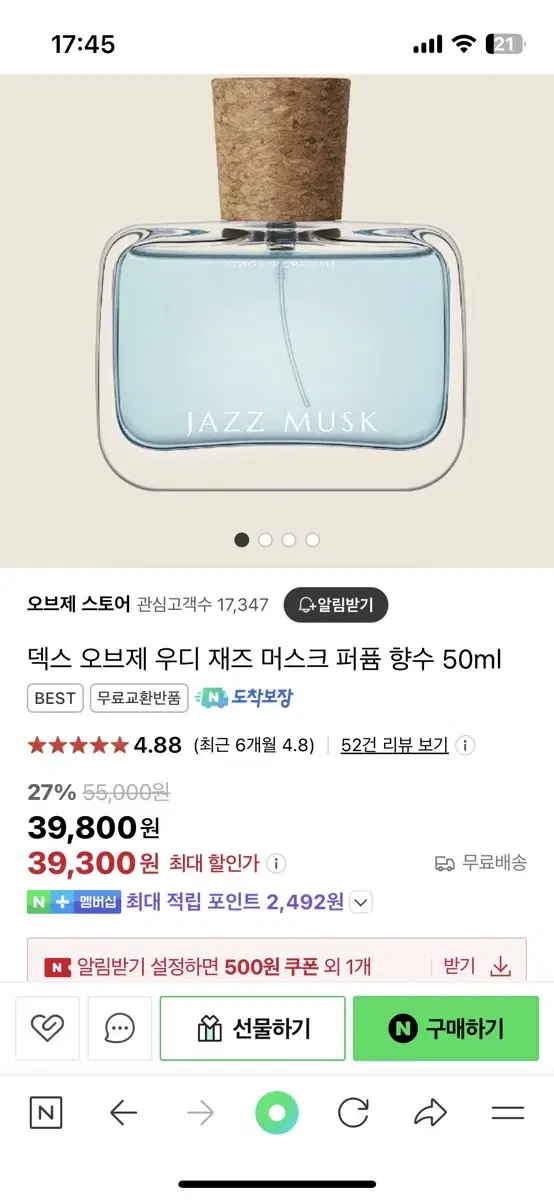Tap 선물하기 gift button
Screen dimensions: 554x1200
coord(253,1028)
